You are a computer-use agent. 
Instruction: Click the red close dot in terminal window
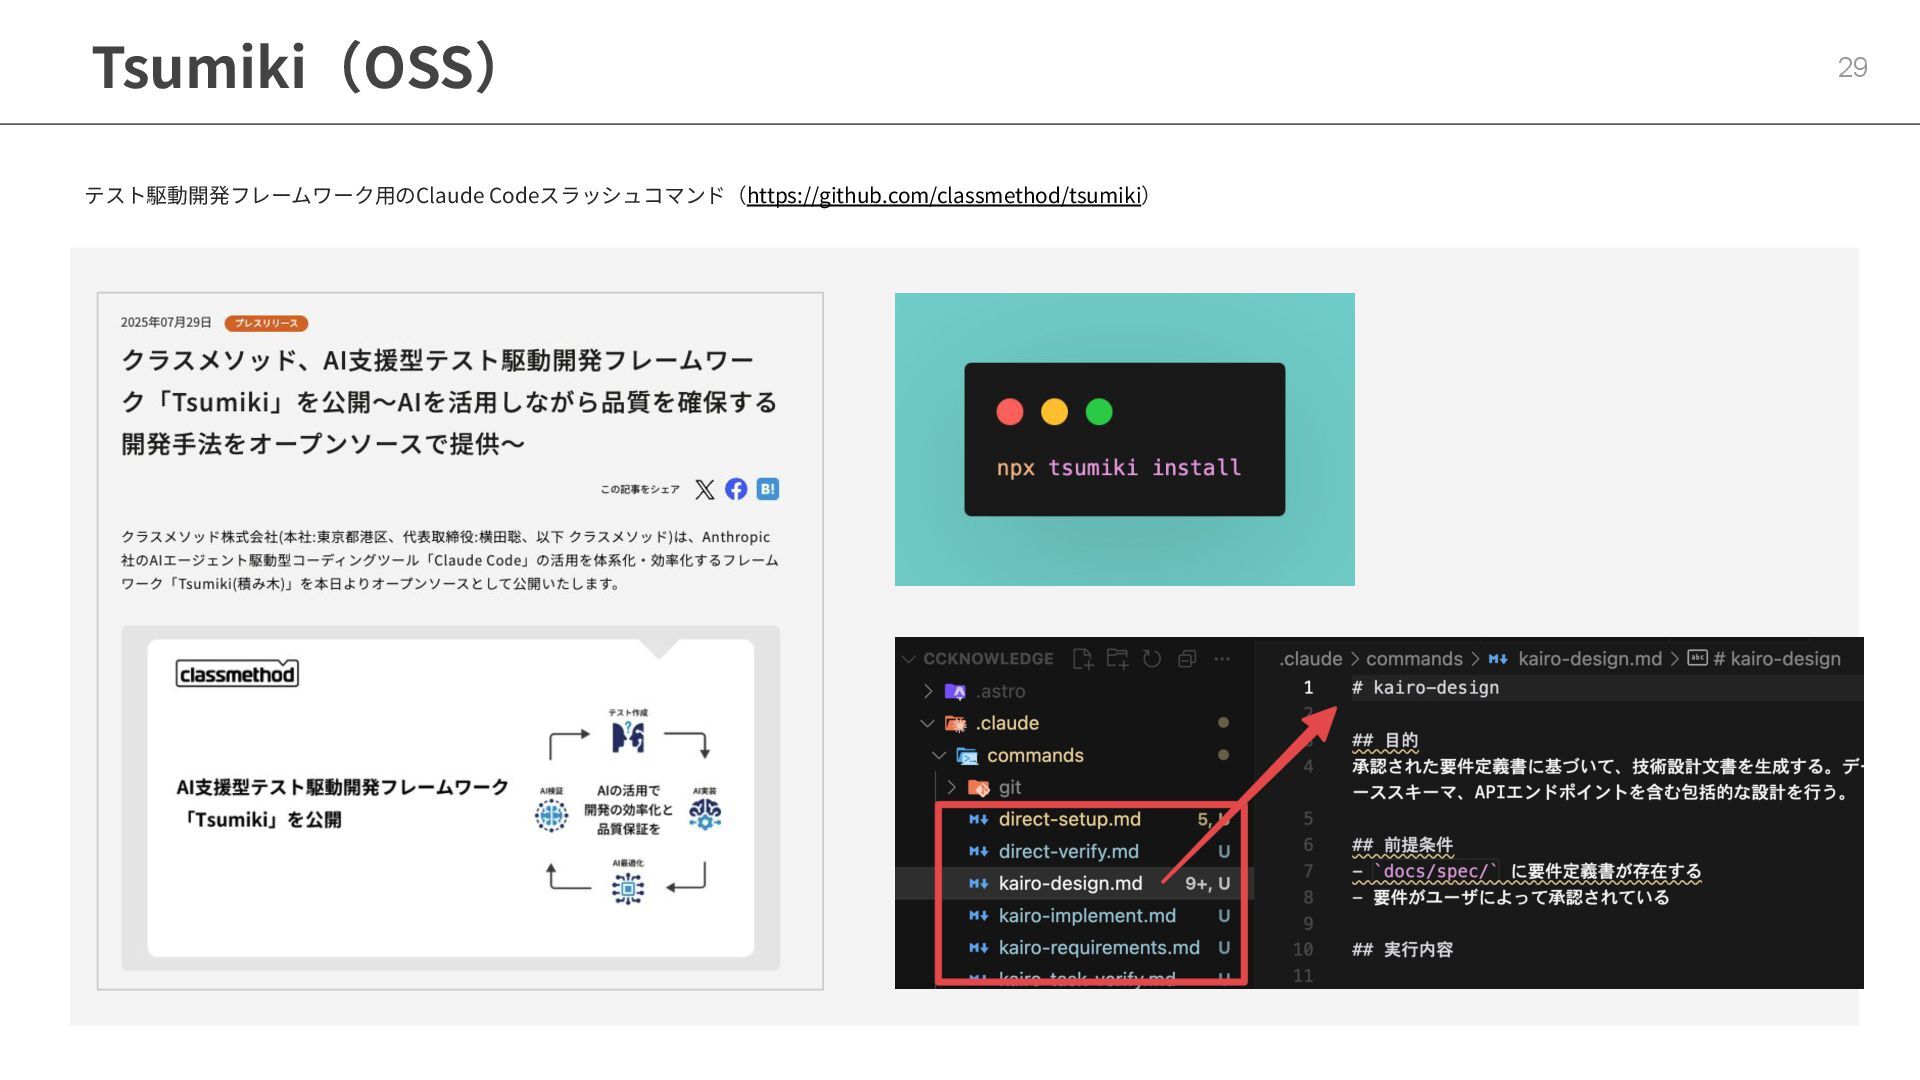coord(1010,412)
